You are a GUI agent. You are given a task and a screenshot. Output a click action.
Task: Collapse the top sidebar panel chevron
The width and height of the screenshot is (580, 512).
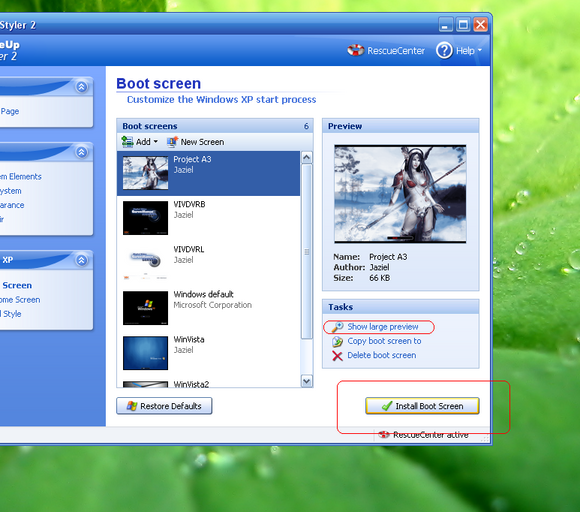82,87
